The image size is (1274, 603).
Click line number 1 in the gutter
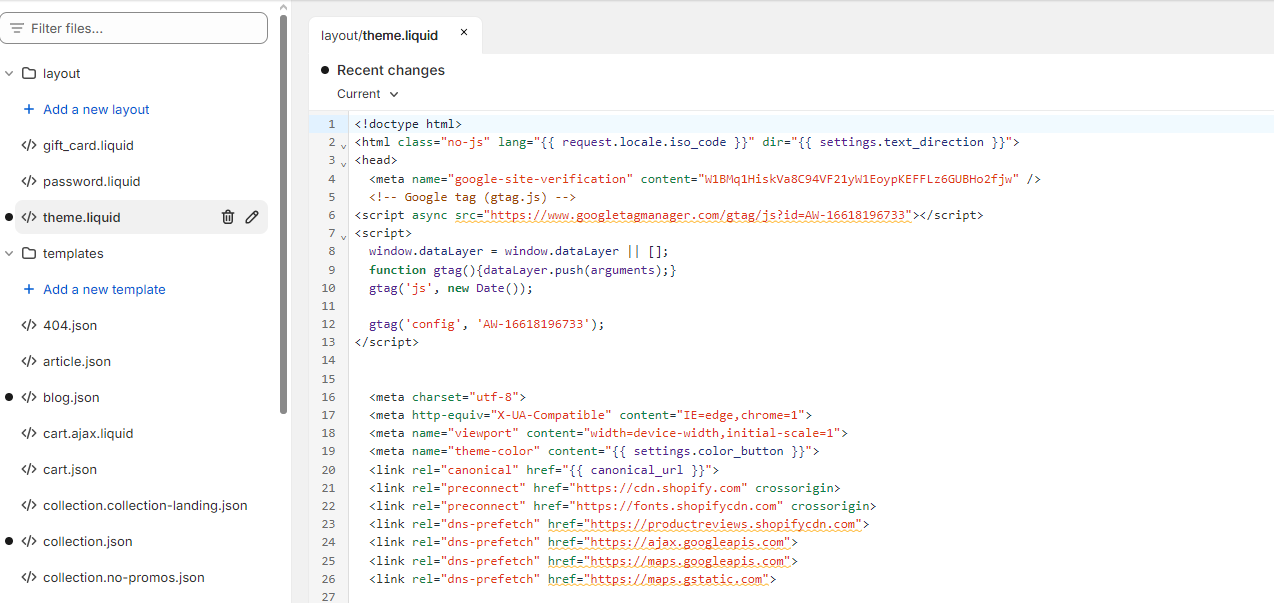coord(331,124)
